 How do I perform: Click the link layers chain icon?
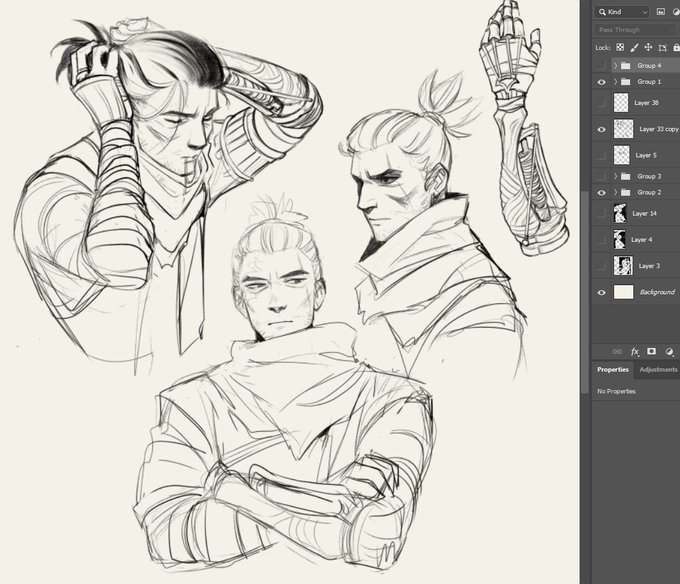click(617, 351)
